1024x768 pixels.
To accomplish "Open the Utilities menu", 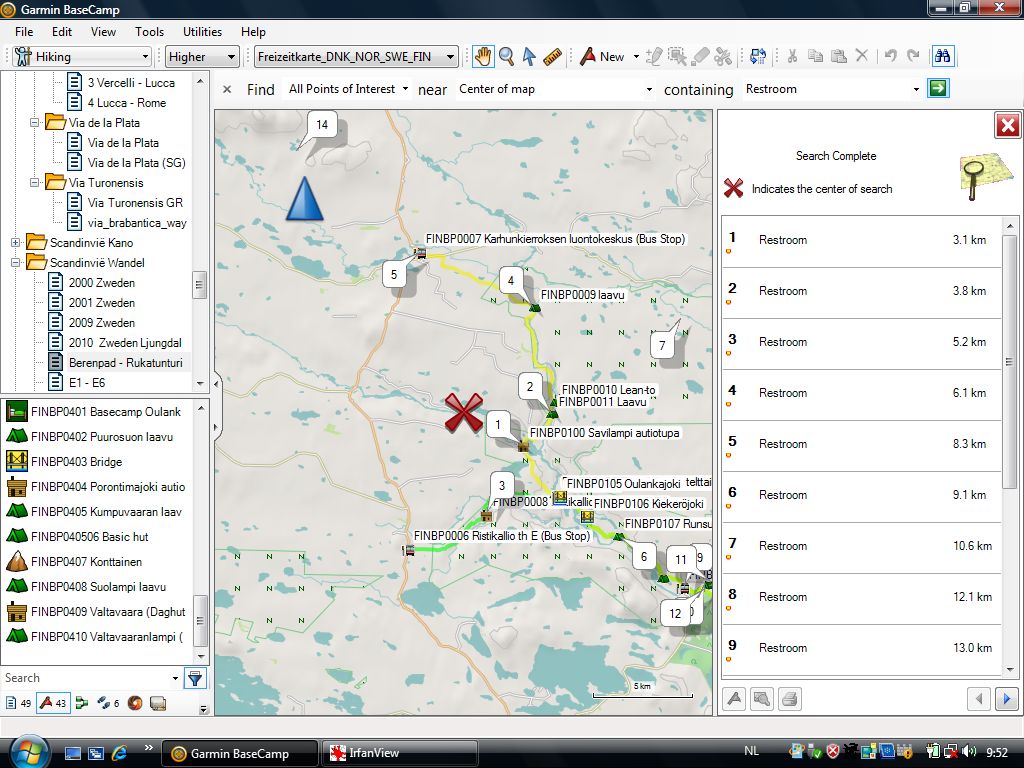I will (202, 32).
